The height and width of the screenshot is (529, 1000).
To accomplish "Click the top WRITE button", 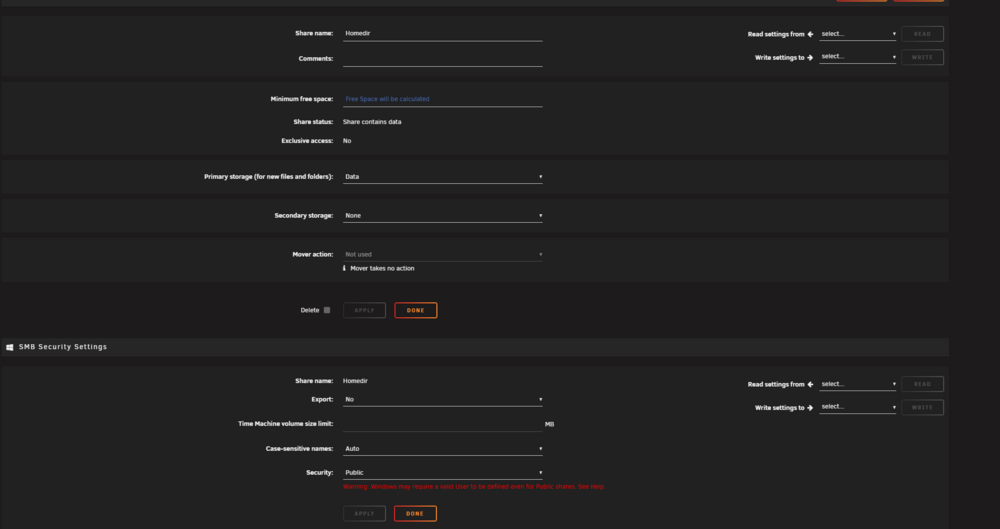I will (922, 57).
